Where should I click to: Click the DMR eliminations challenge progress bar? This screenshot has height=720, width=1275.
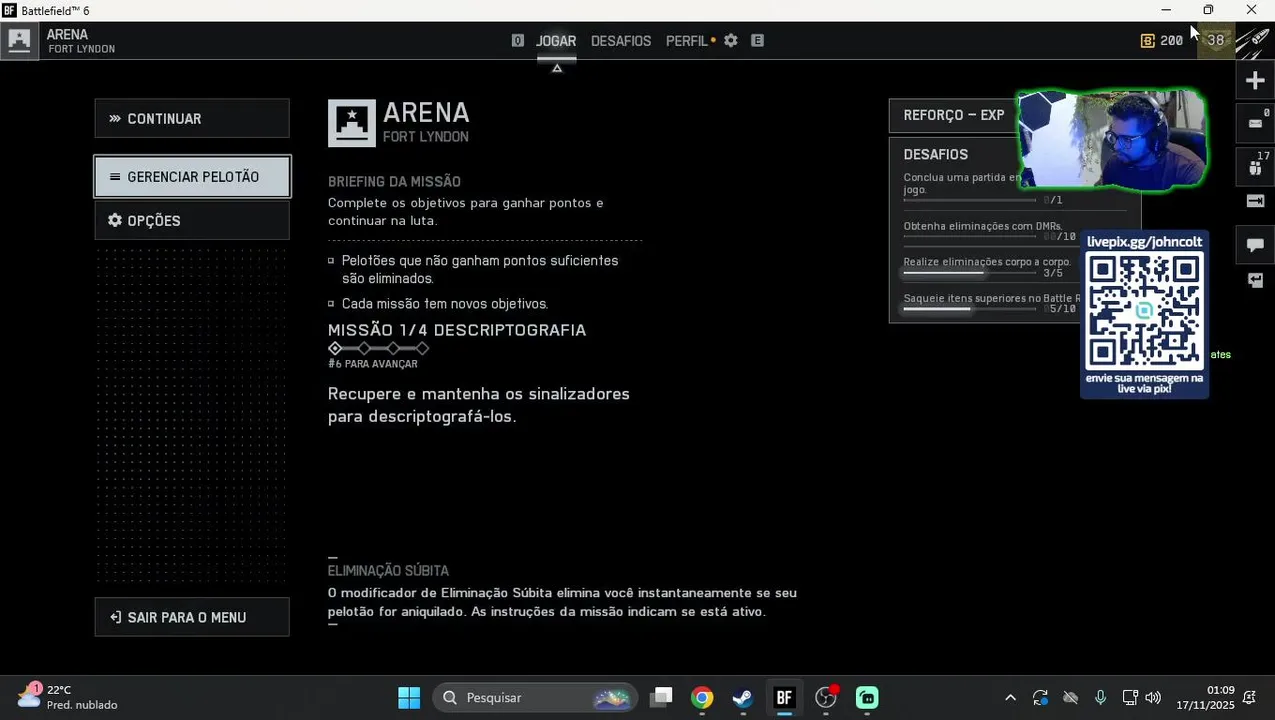[x=970, y=237]
